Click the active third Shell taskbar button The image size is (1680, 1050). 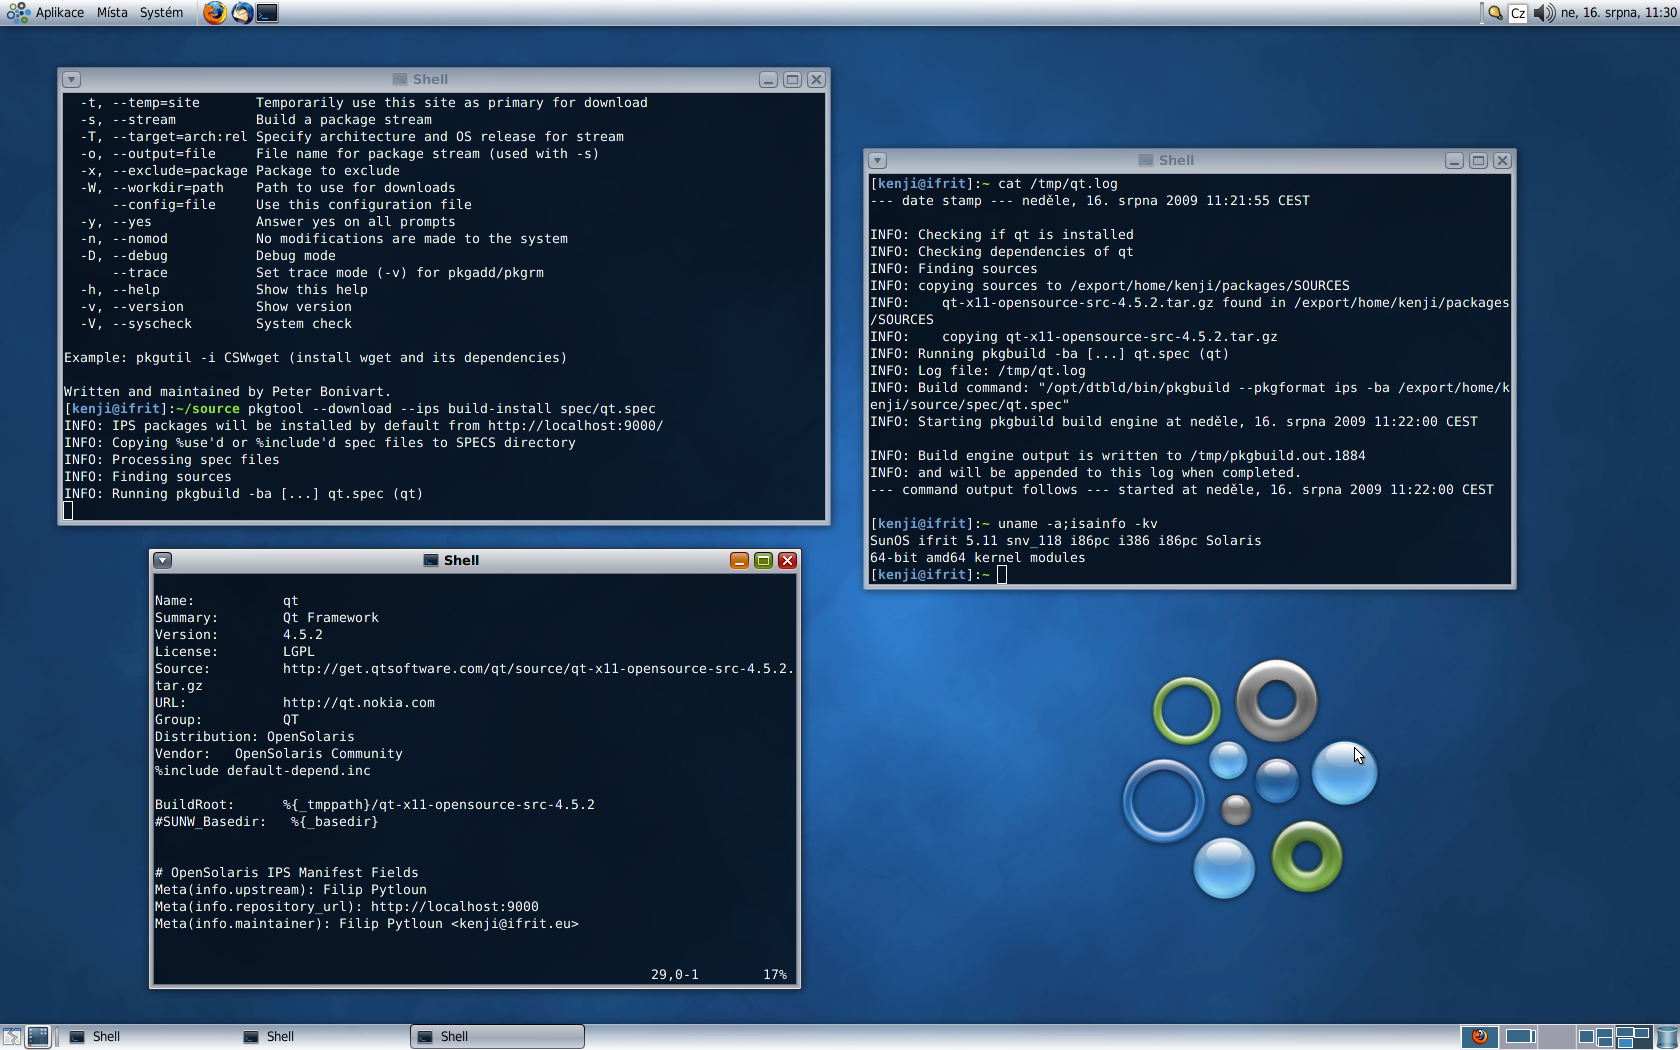click(x=497, y=1037)
